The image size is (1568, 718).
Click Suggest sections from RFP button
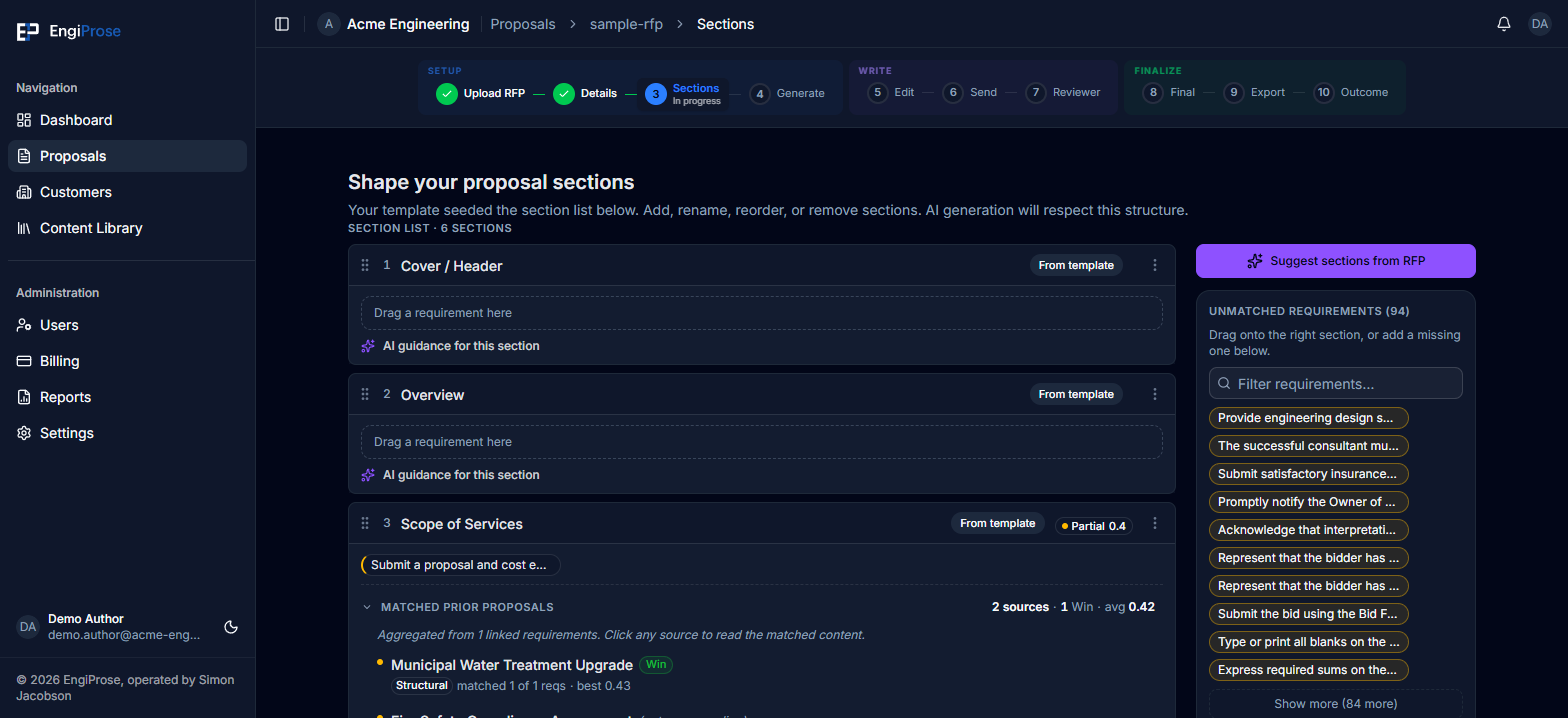coord(1336,261)
